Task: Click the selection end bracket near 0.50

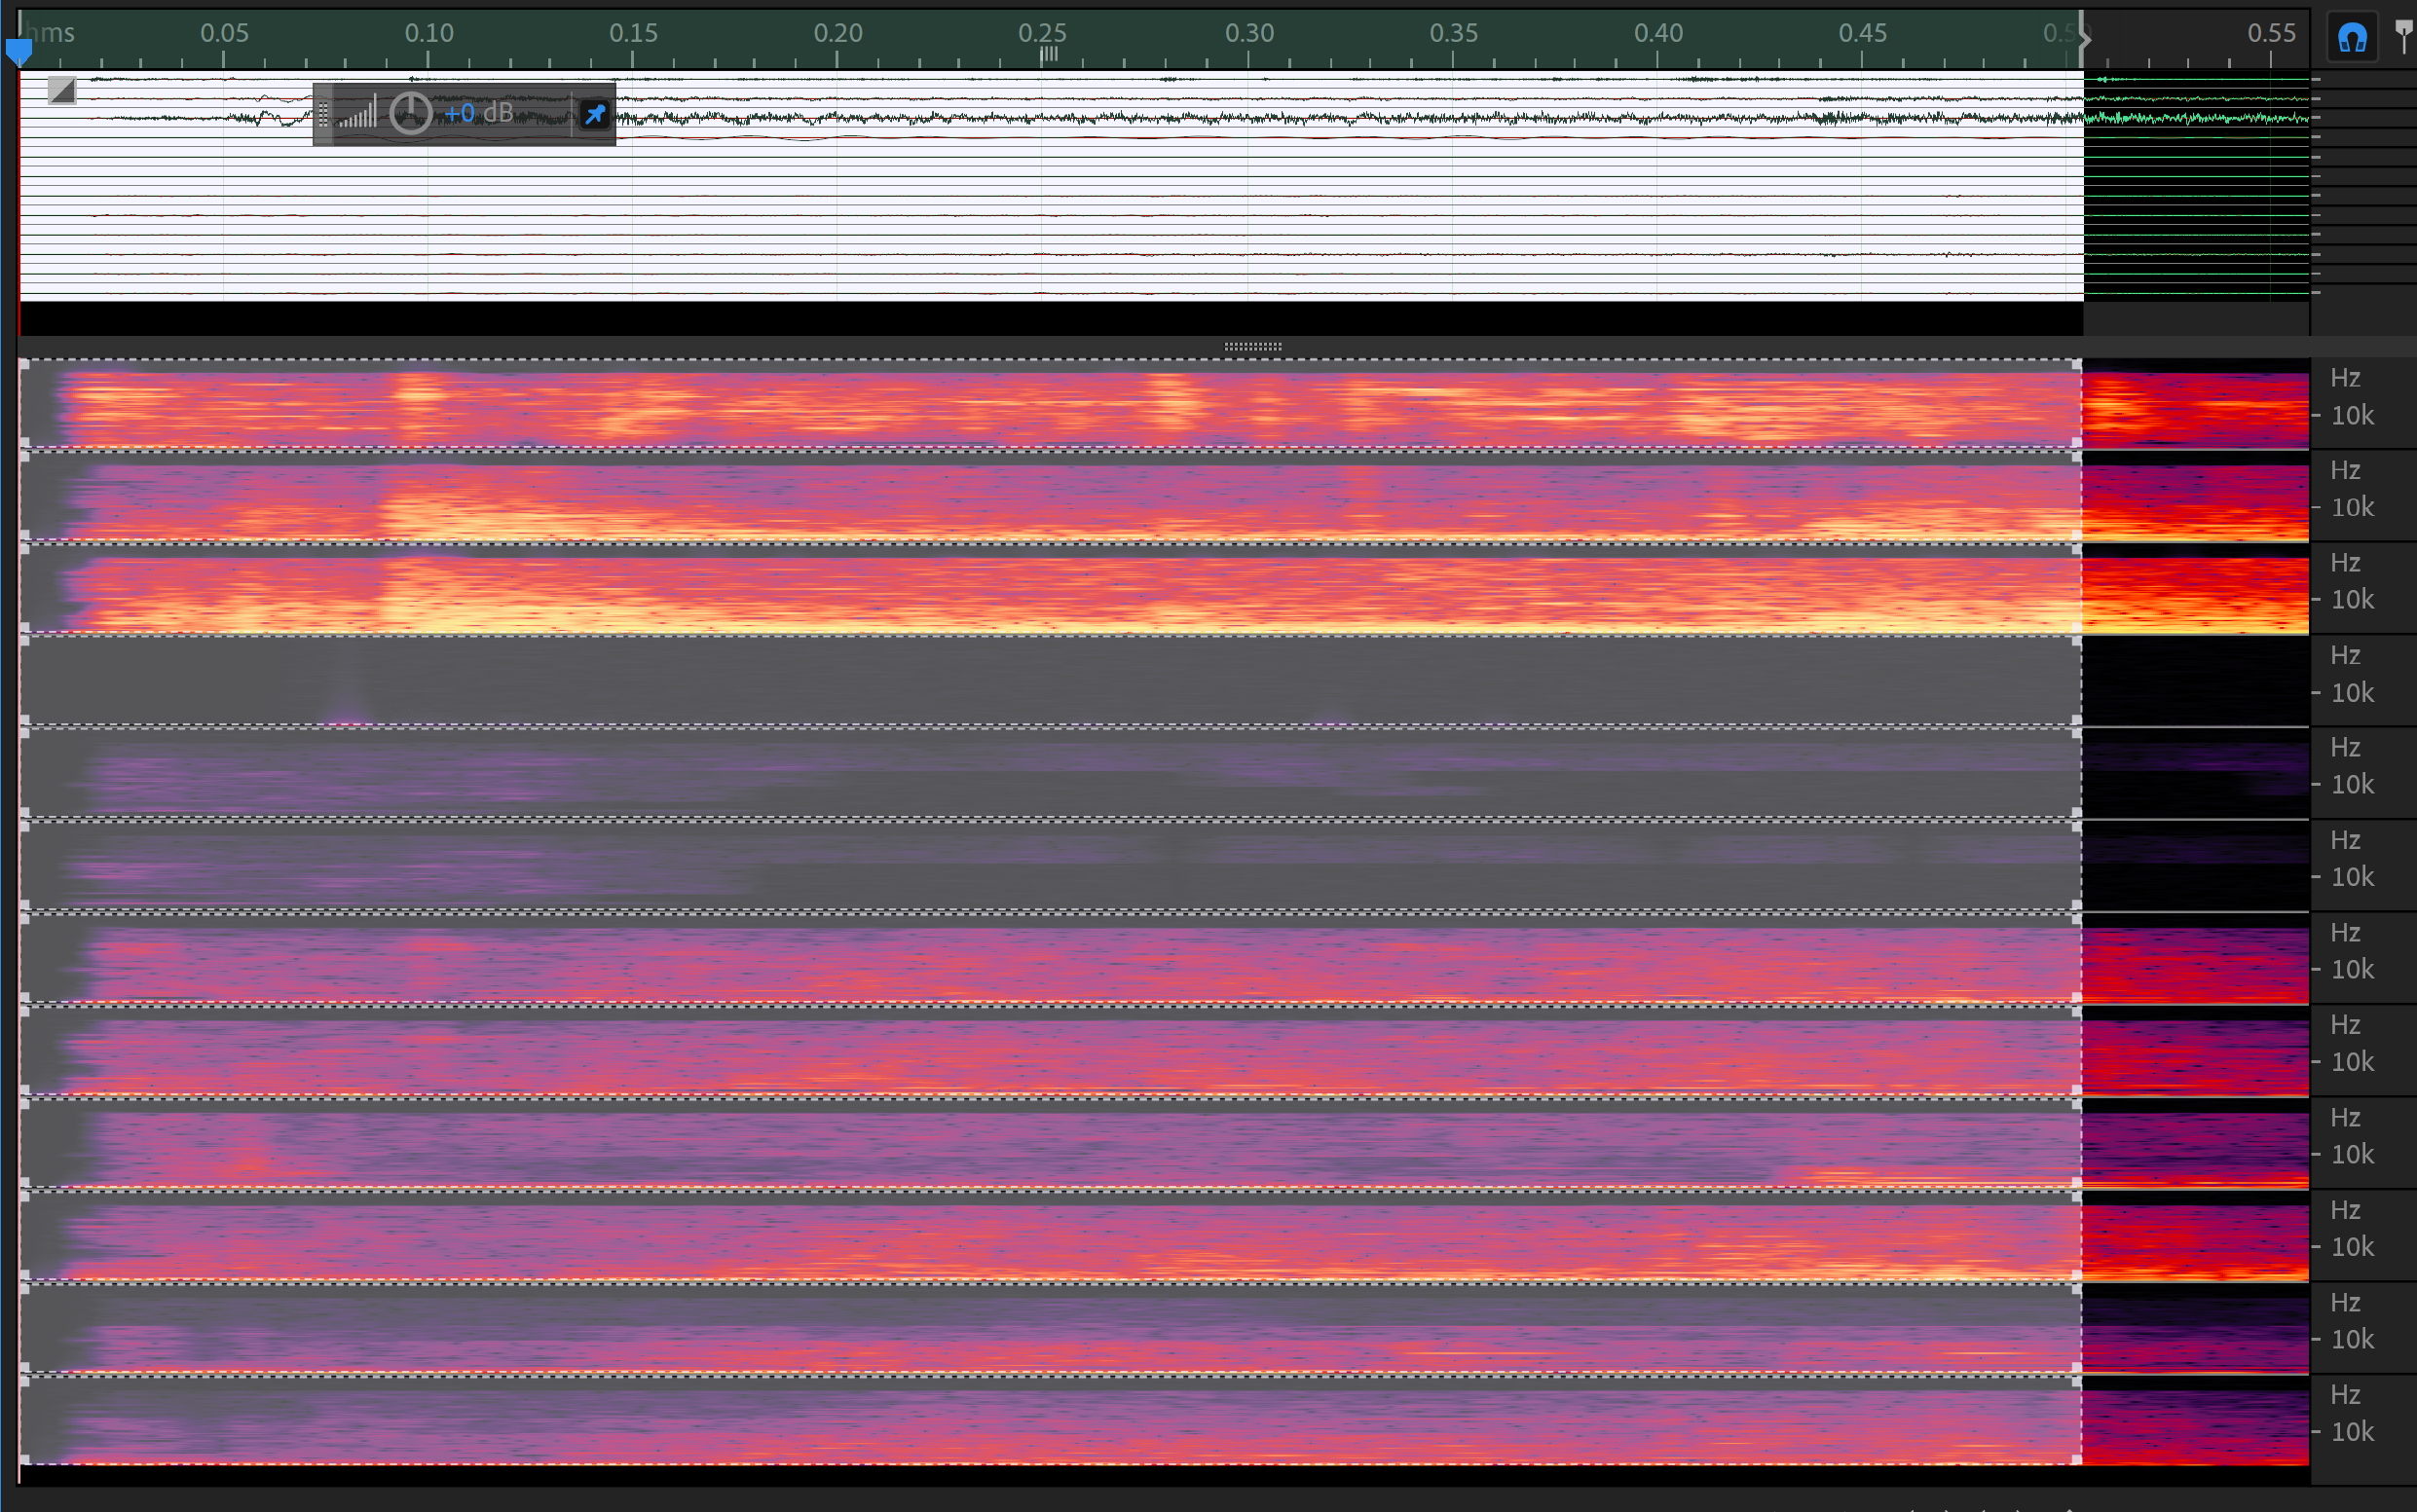Action: [2084, 39]
